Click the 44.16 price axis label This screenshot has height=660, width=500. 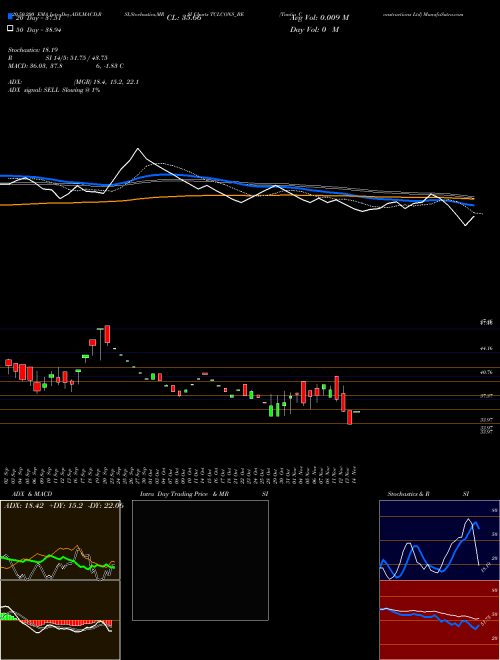[x=486, y=349]
